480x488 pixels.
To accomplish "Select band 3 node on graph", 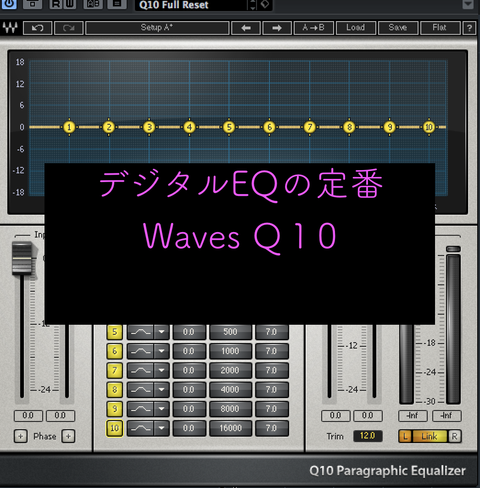I will pyautogui.click(x=149, y=127).
